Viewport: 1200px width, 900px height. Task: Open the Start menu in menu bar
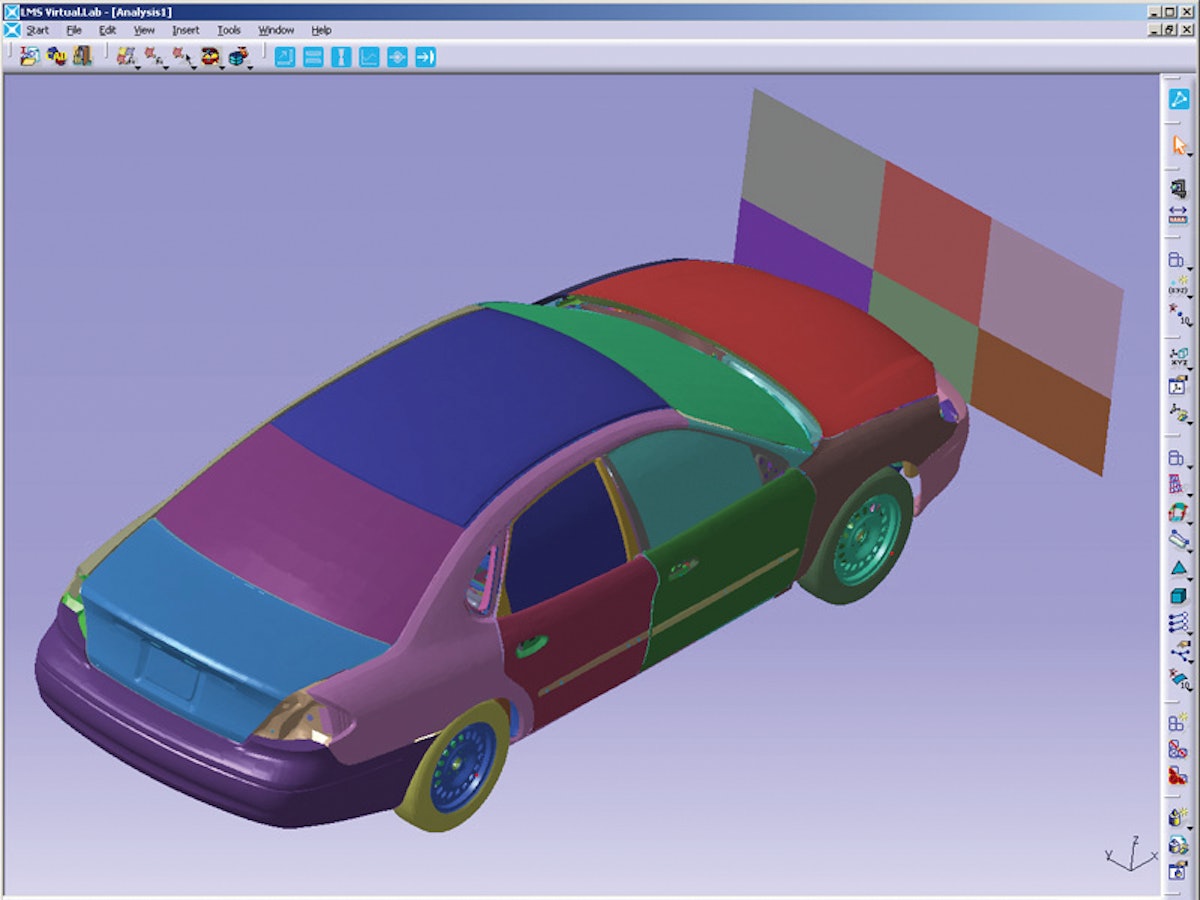click(x=37, y=30)
